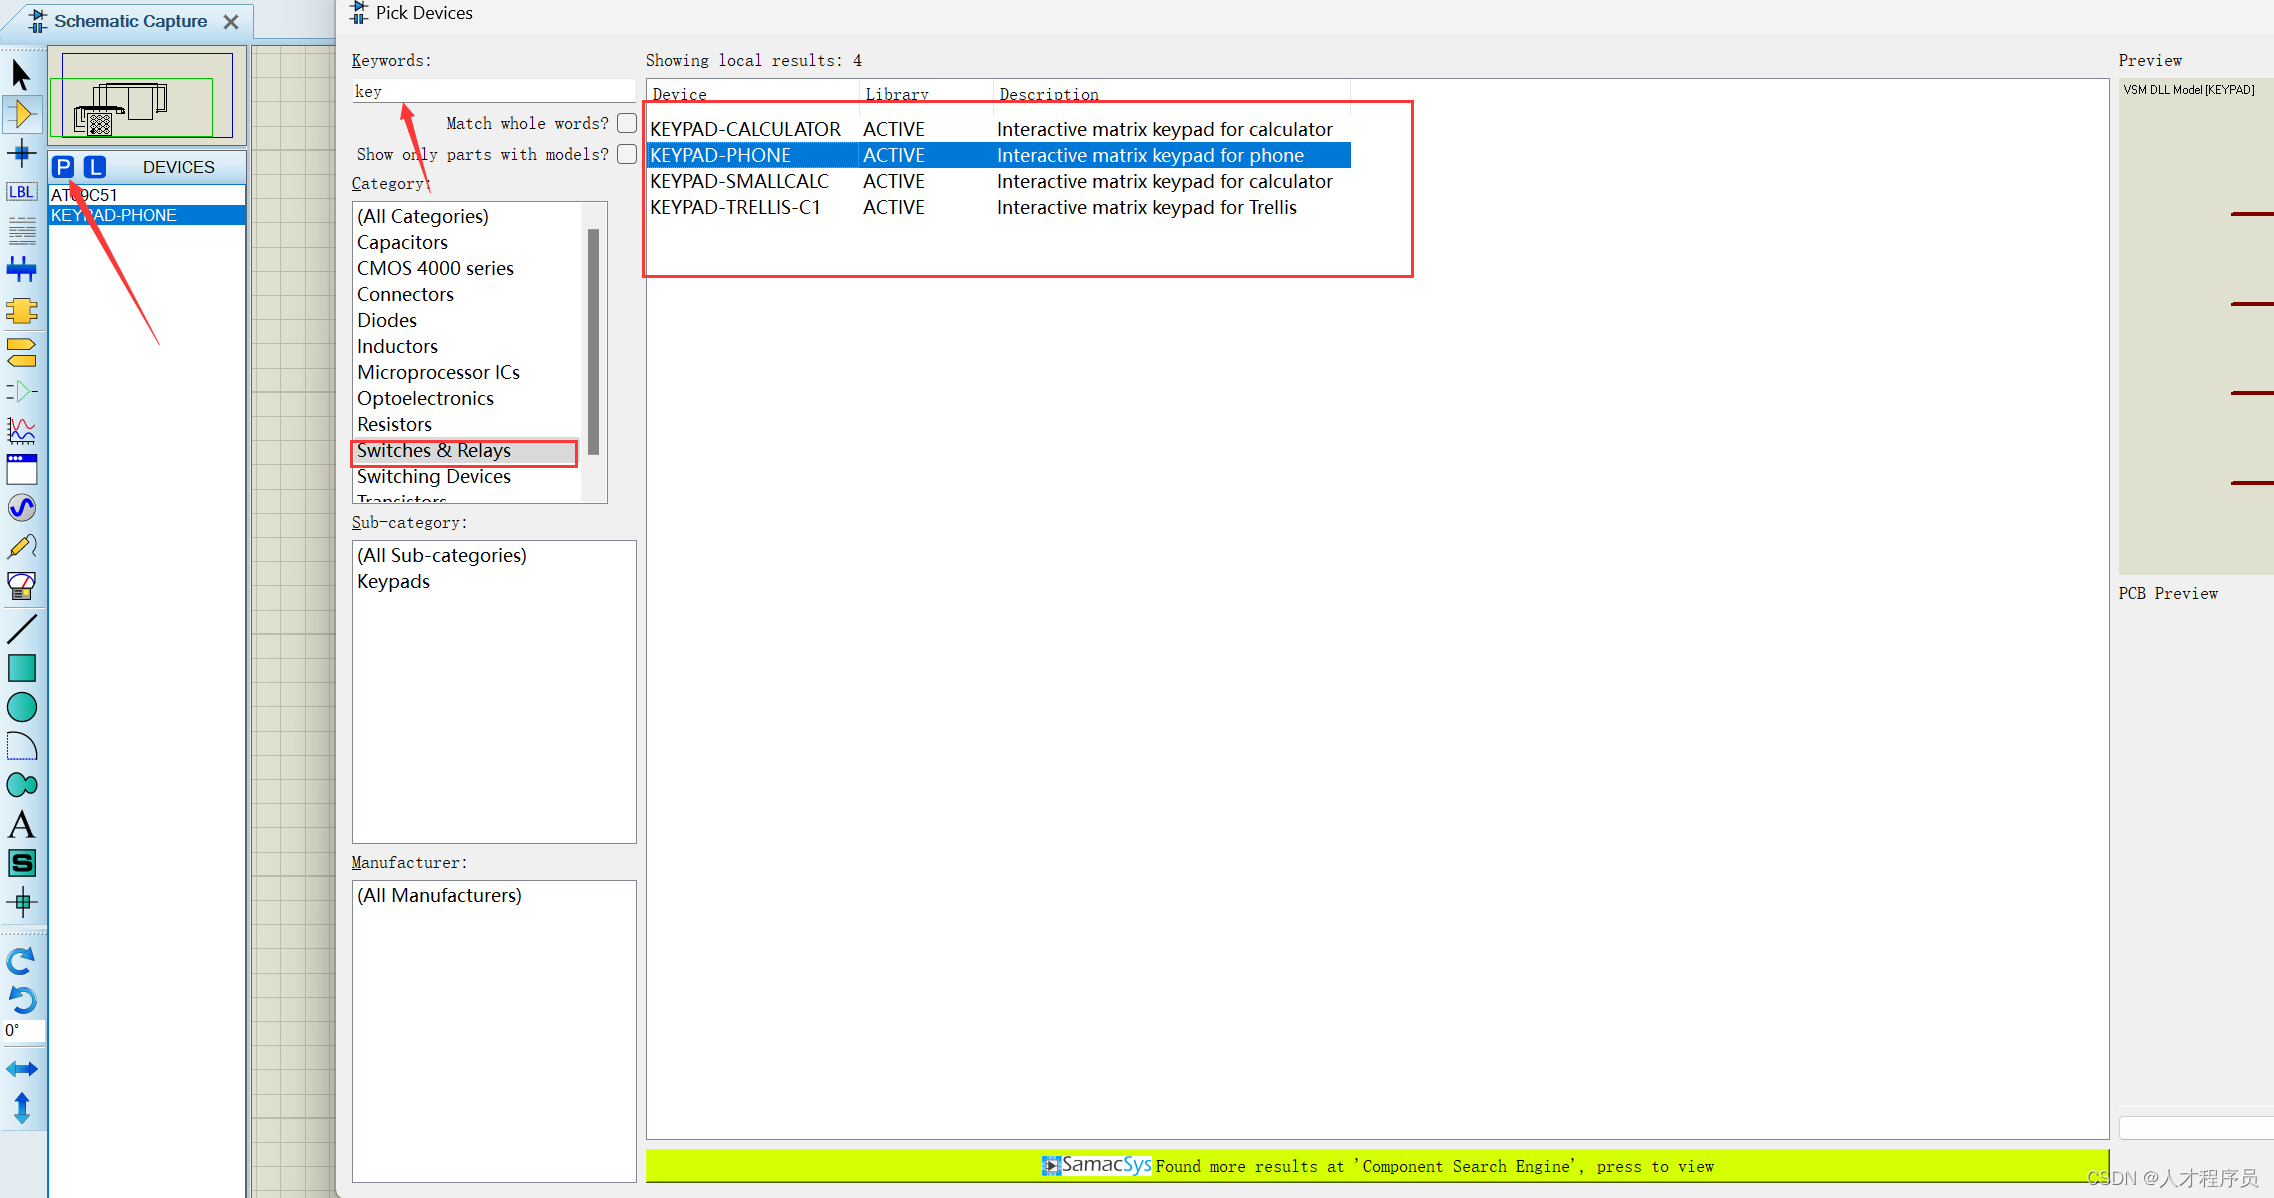This screenshot has width=2274, height=1198.
Task: Select the component mode icon
Action: (x=20, y=113)
